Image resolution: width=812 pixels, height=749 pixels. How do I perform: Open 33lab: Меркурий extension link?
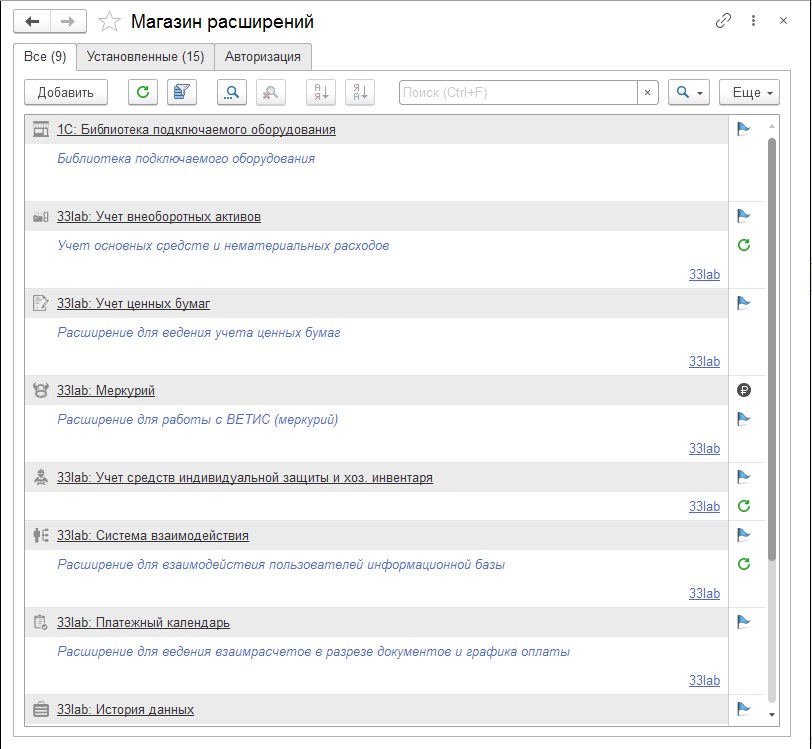(106, 391)
